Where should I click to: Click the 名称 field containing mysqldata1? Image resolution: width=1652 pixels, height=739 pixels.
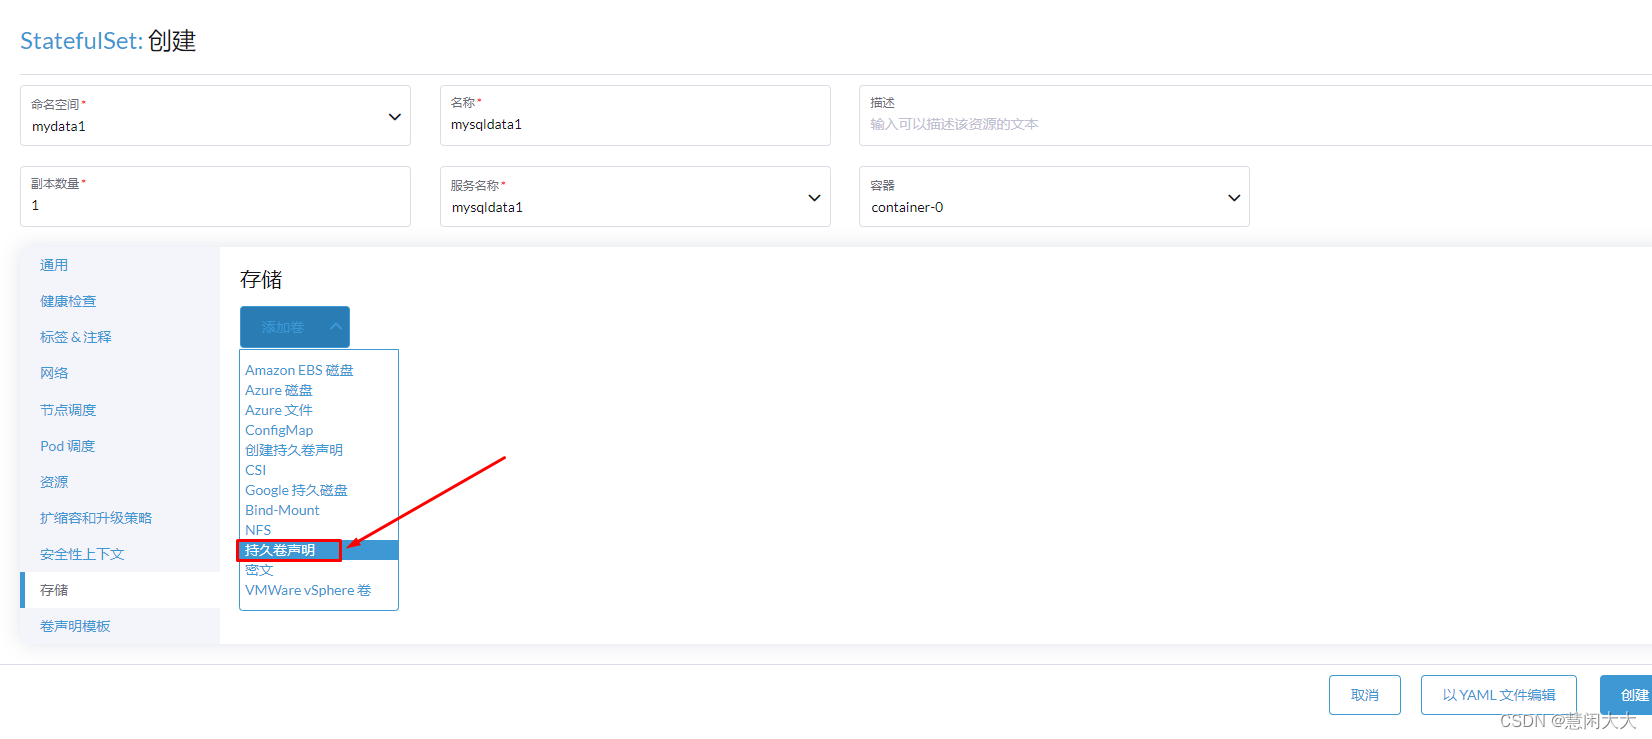[635, 116]
